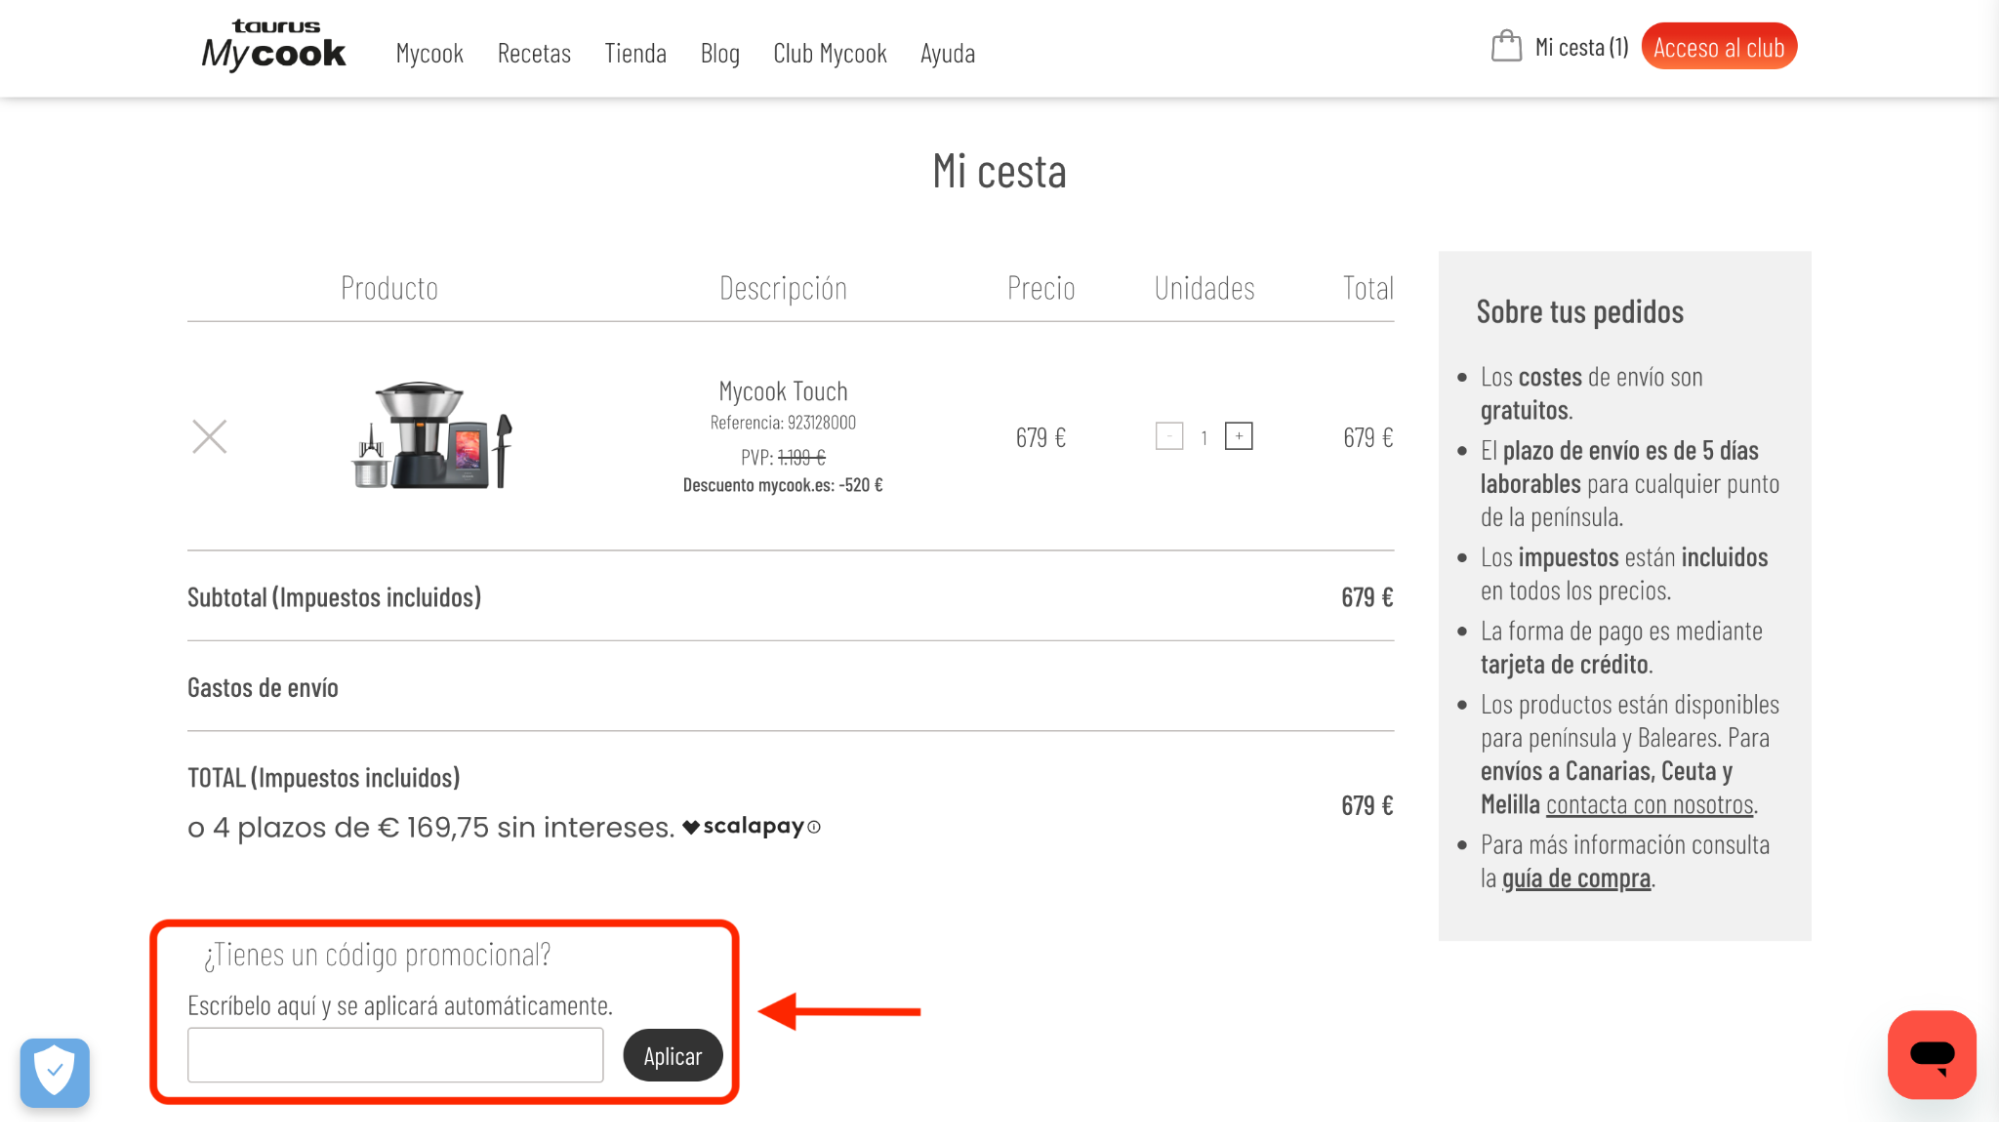Click the costes de envío son gratuitos bullet
Image resolution: width=1999 pixels, height=1122 pixels.
point(1591,393)
